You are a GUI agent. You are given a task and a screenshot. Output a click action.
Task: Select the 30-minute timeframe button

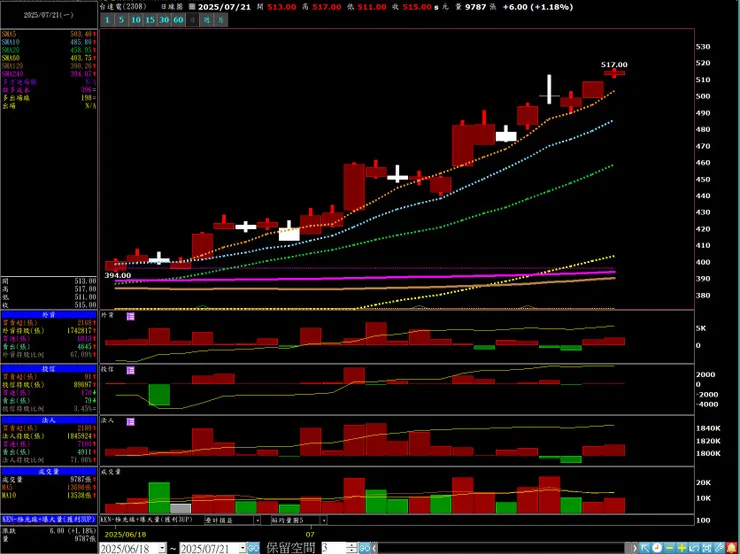pos(164,20)
